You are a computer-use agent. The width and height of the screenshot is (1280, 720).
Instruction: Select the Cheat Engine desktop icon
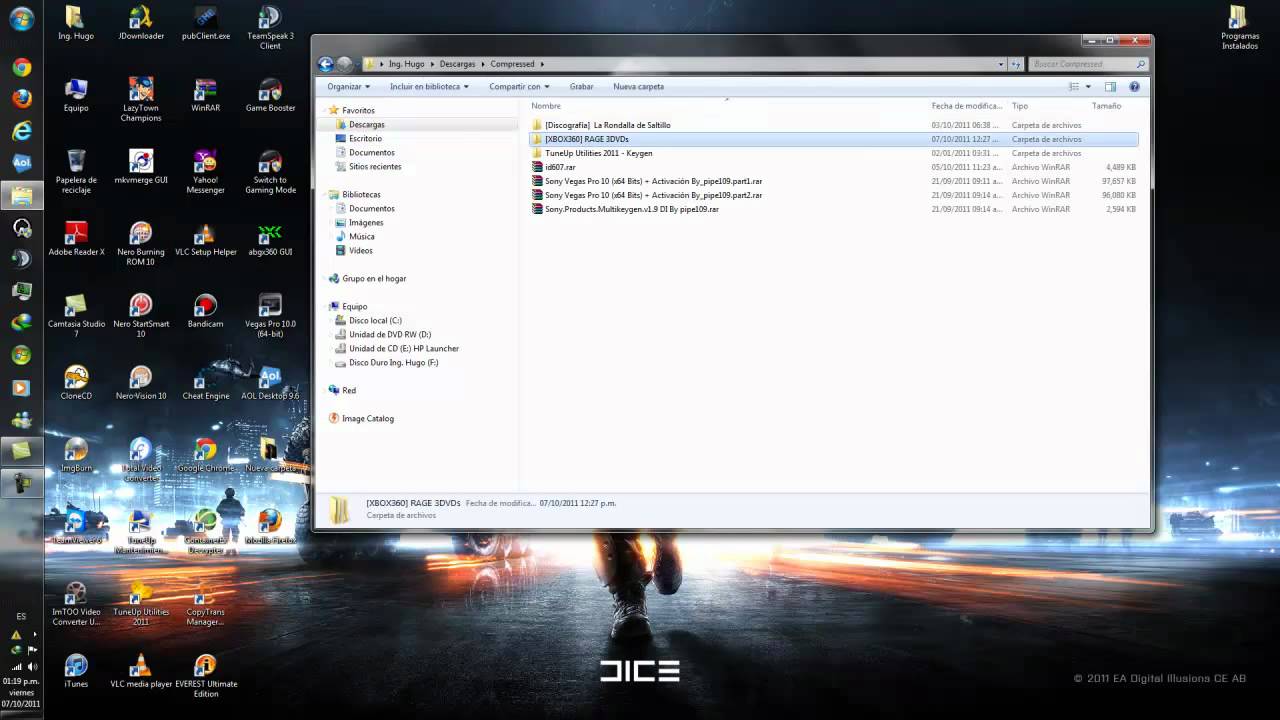[x=205, y=382]
